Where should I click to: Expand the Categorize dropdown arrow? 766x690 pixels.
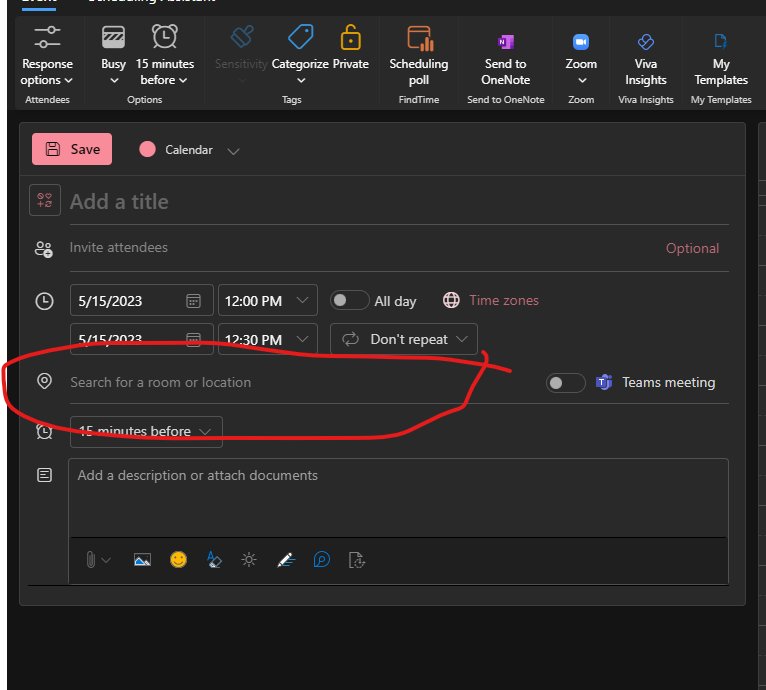pyautogui.click(x=301, y=81)
